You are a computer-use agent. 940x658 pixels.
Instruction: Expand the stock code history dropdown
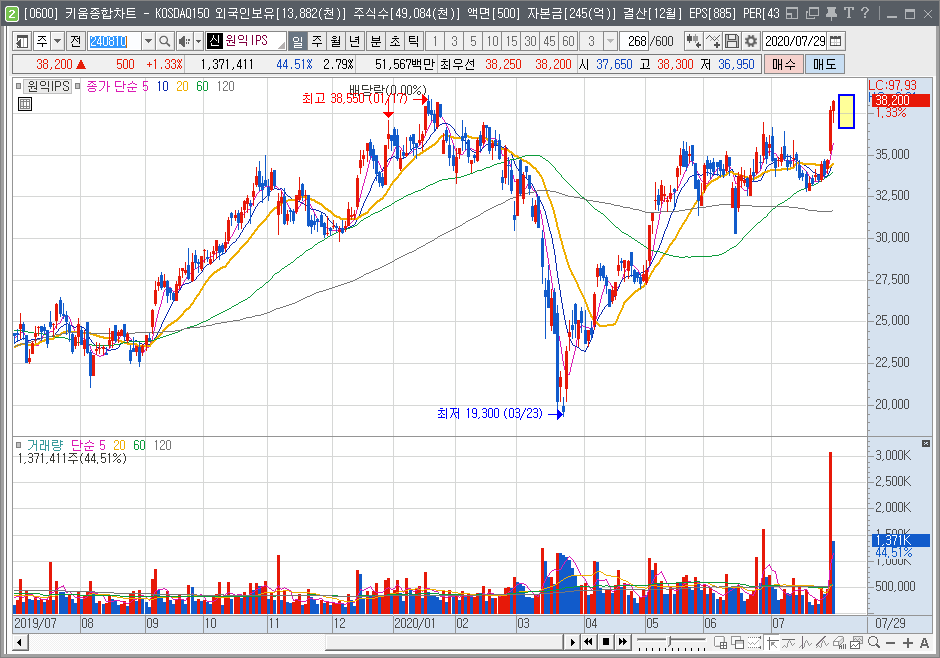click(x=148, y=41)
